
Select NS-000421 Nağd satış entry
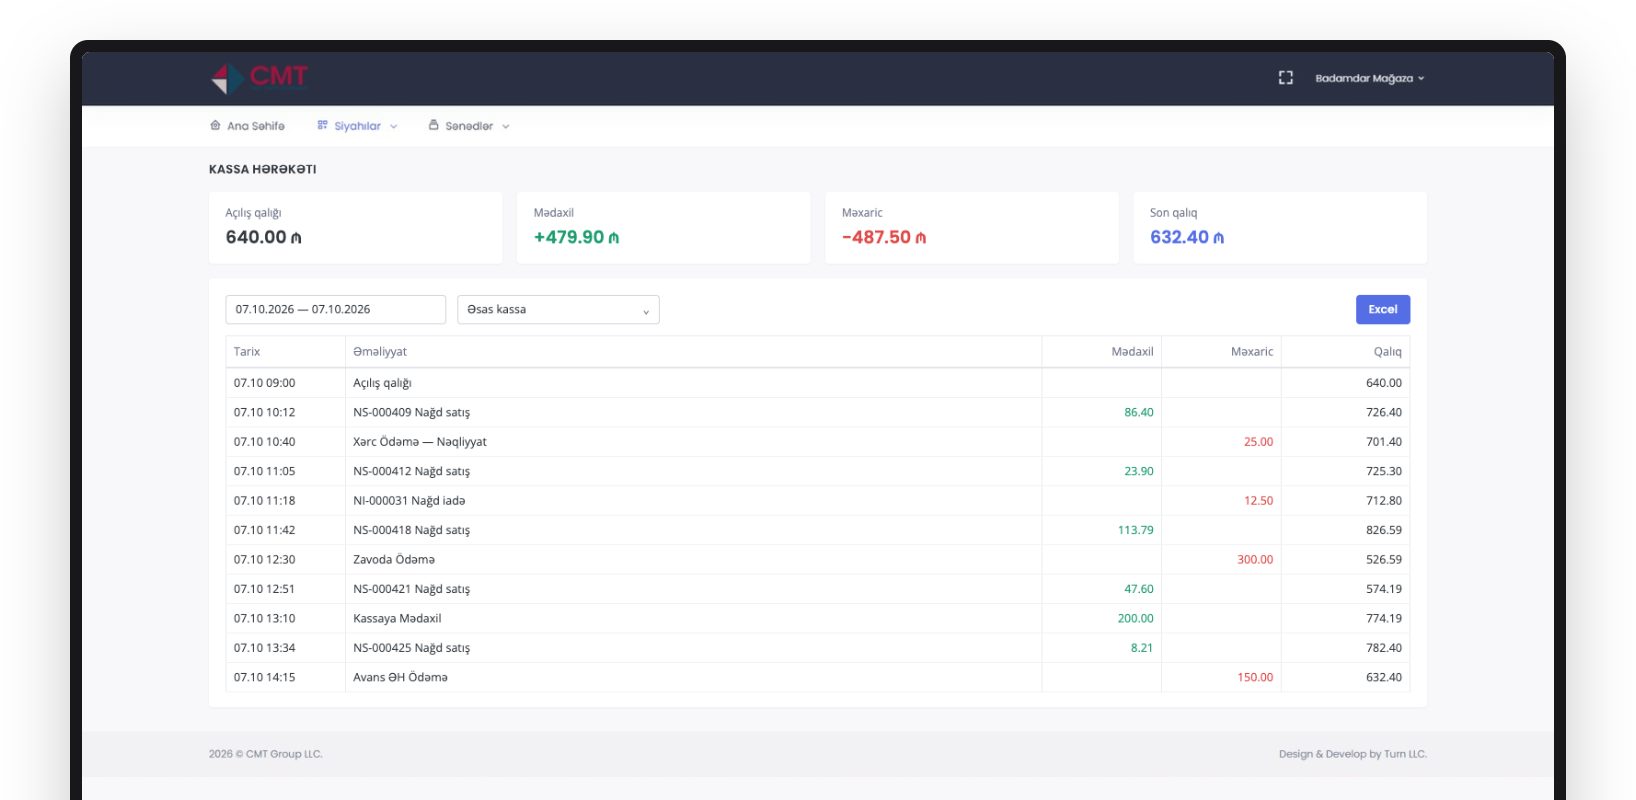click(x=818, y=589)
